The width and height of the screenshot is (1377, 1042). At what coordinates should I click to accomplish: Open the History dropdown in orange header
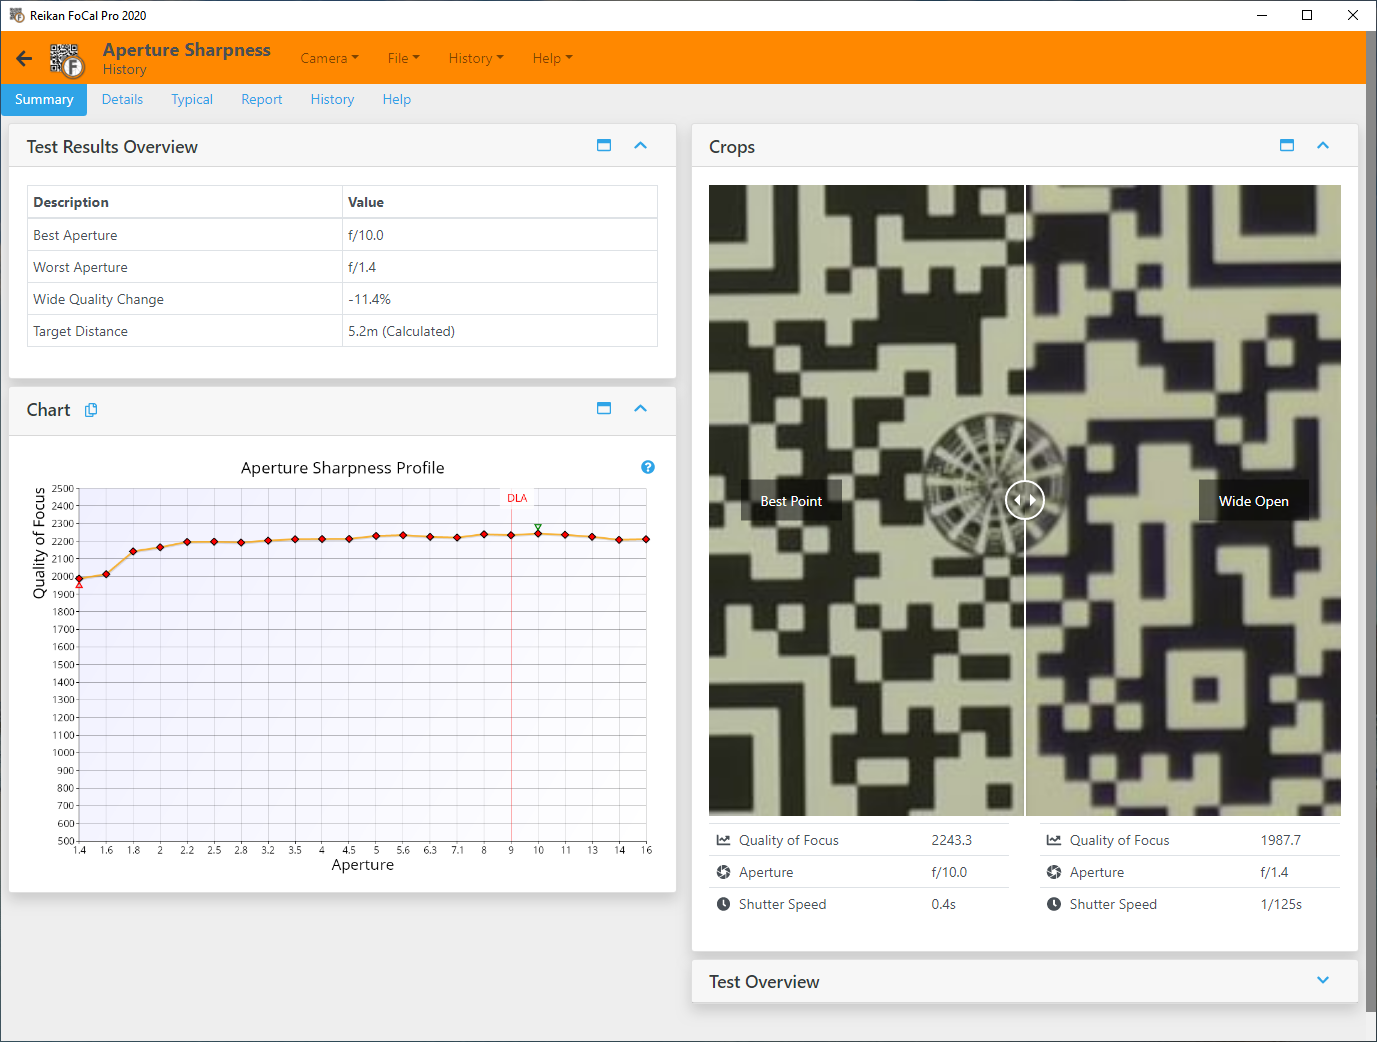(476, 58)
